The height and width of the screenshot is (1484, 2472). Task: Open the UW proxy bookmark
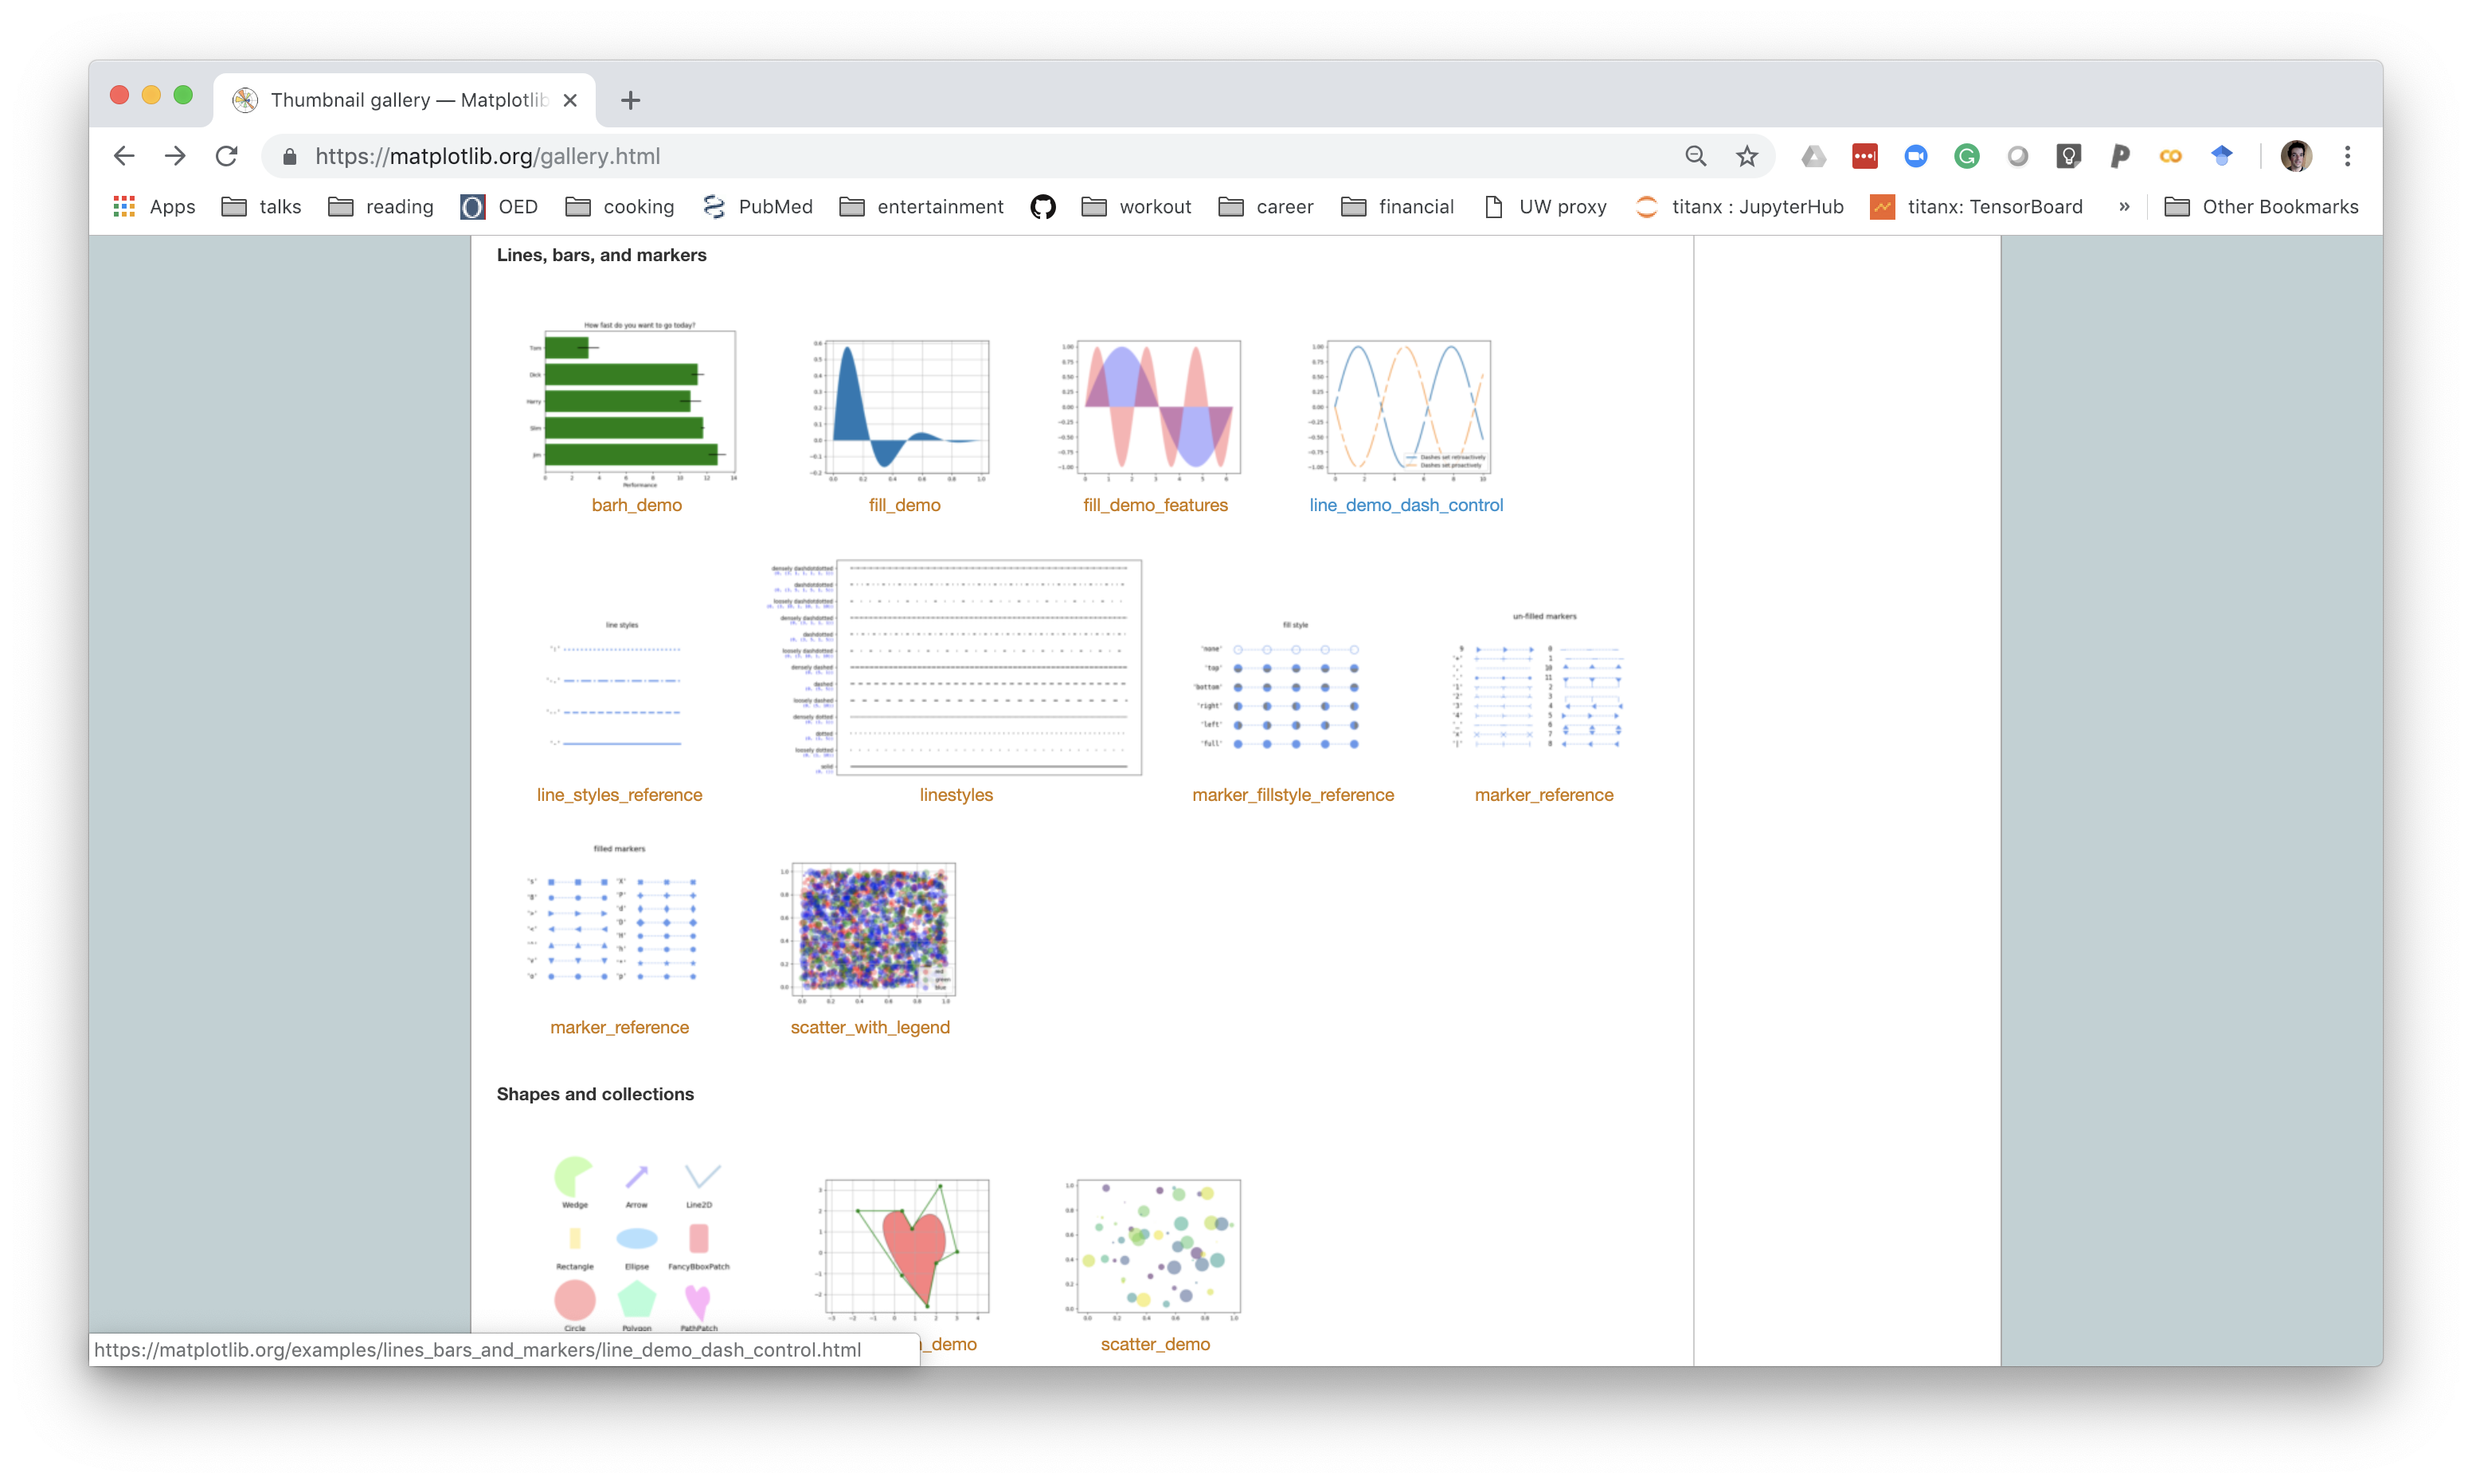tap(1545, 207)
